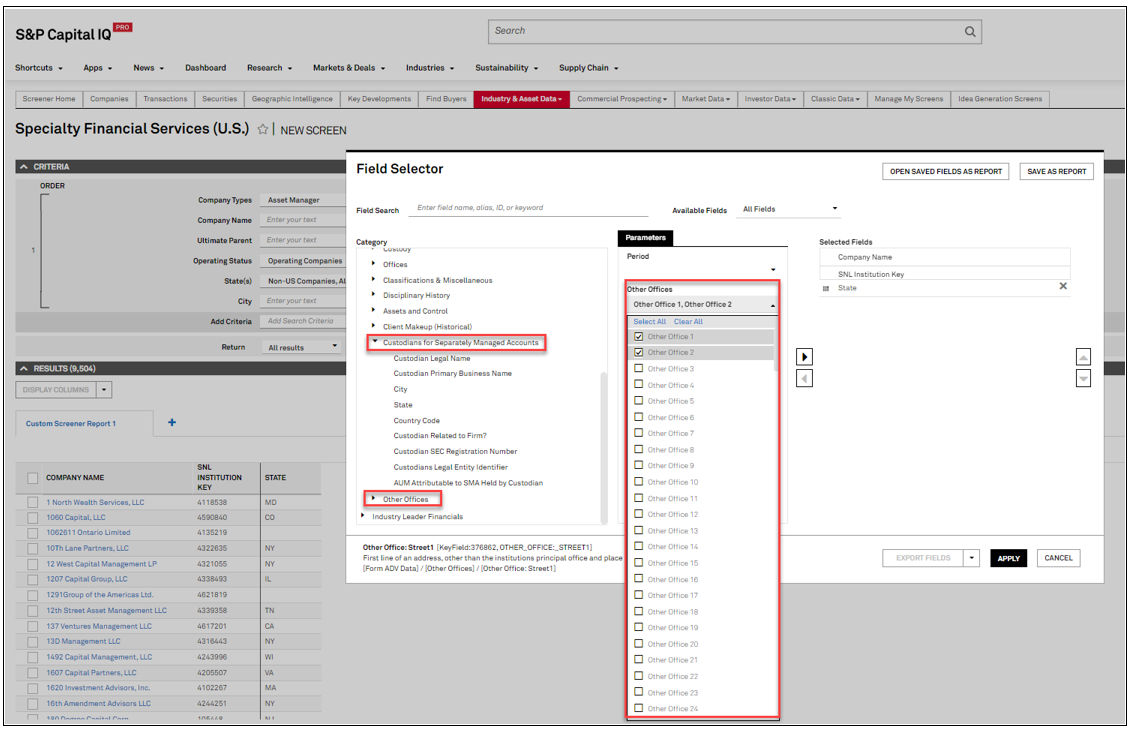Switch to the Industry & Asset Data tab
Screen dimensions: 1134x737
click(521, 99)
